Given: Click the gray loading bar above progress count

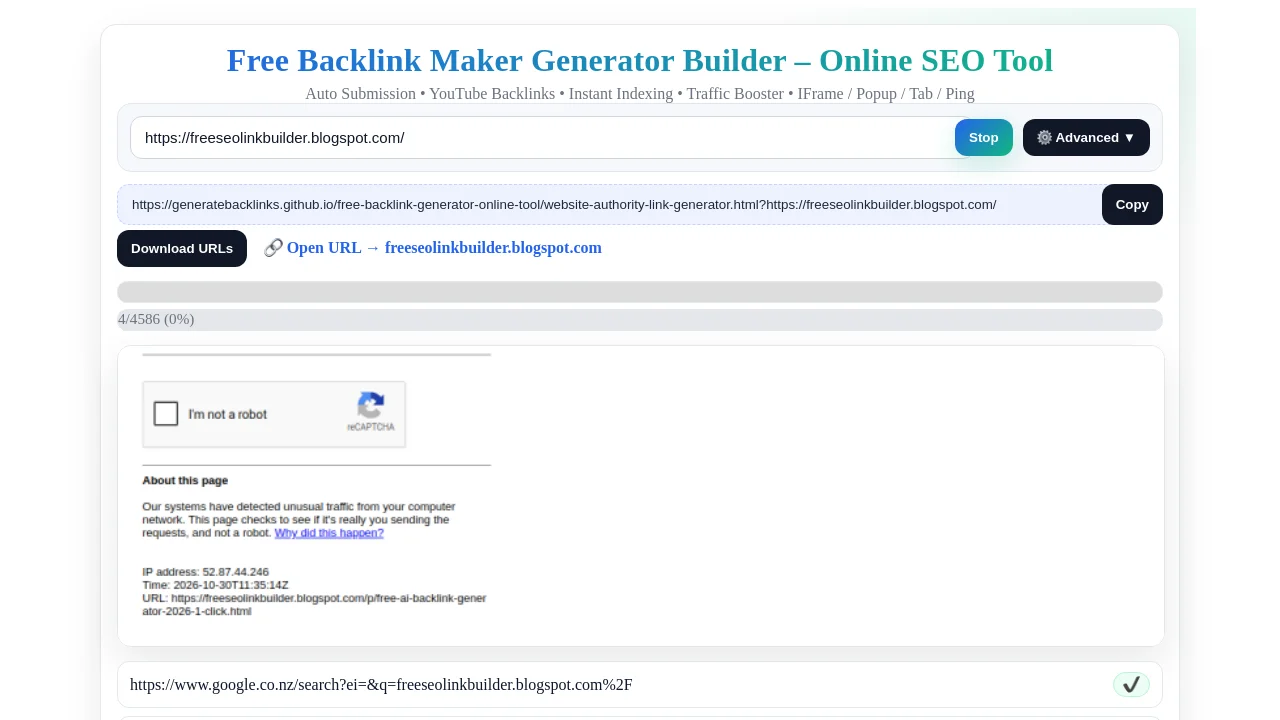Looking at the screenshot, I should pyautogui.click(x=640, y=292).
